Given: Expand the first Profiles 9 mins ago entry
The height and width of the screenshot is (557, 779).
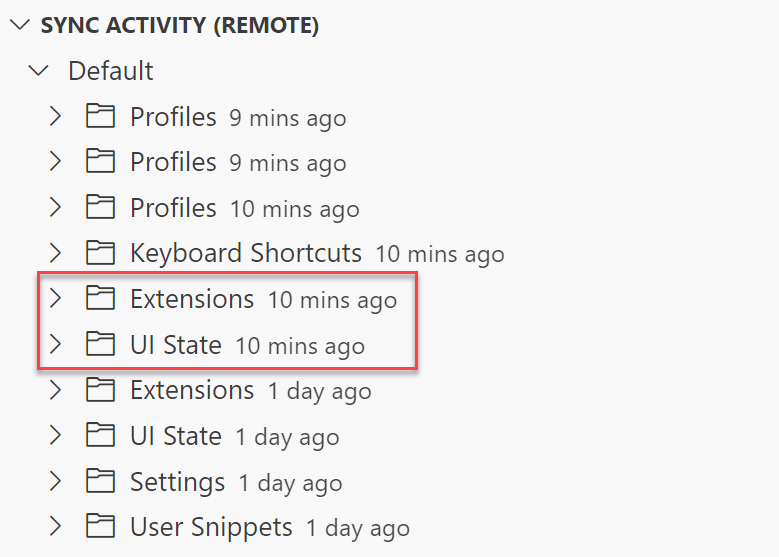Looking at the screenshot, I should click(55, 116).
